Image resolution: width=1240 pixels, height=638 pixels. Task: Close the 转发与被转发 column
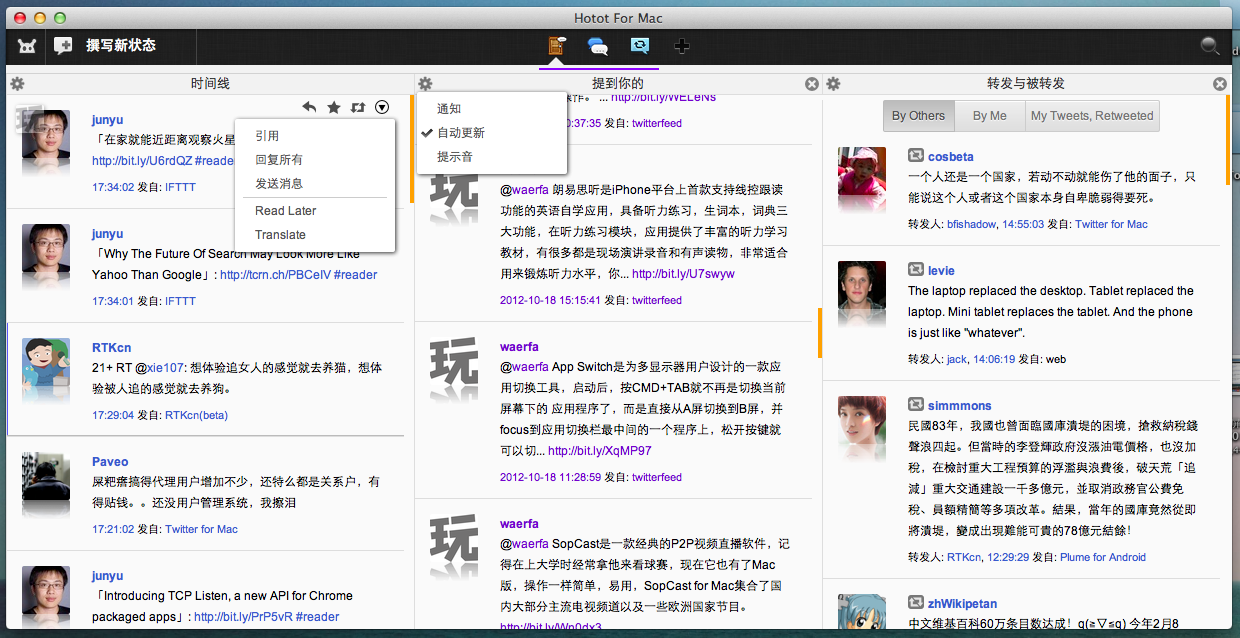(x=1220, y=84)
